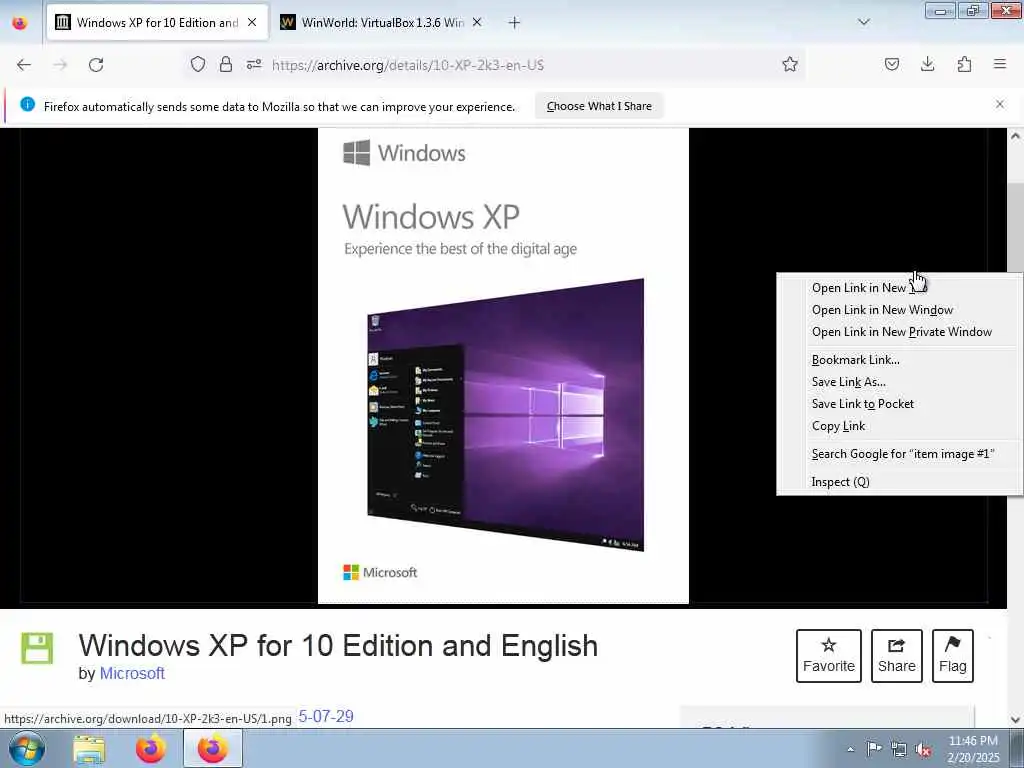Click the Windows XP cover image

pos(503,366)
